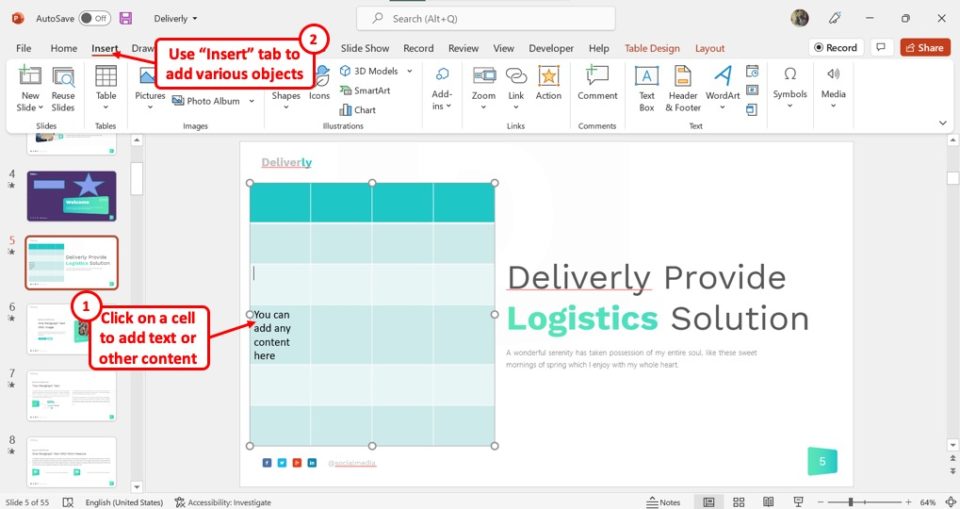Screen dimensions: 960x509
Task: Click the Save icon in title bar
Action: [126, 18]
